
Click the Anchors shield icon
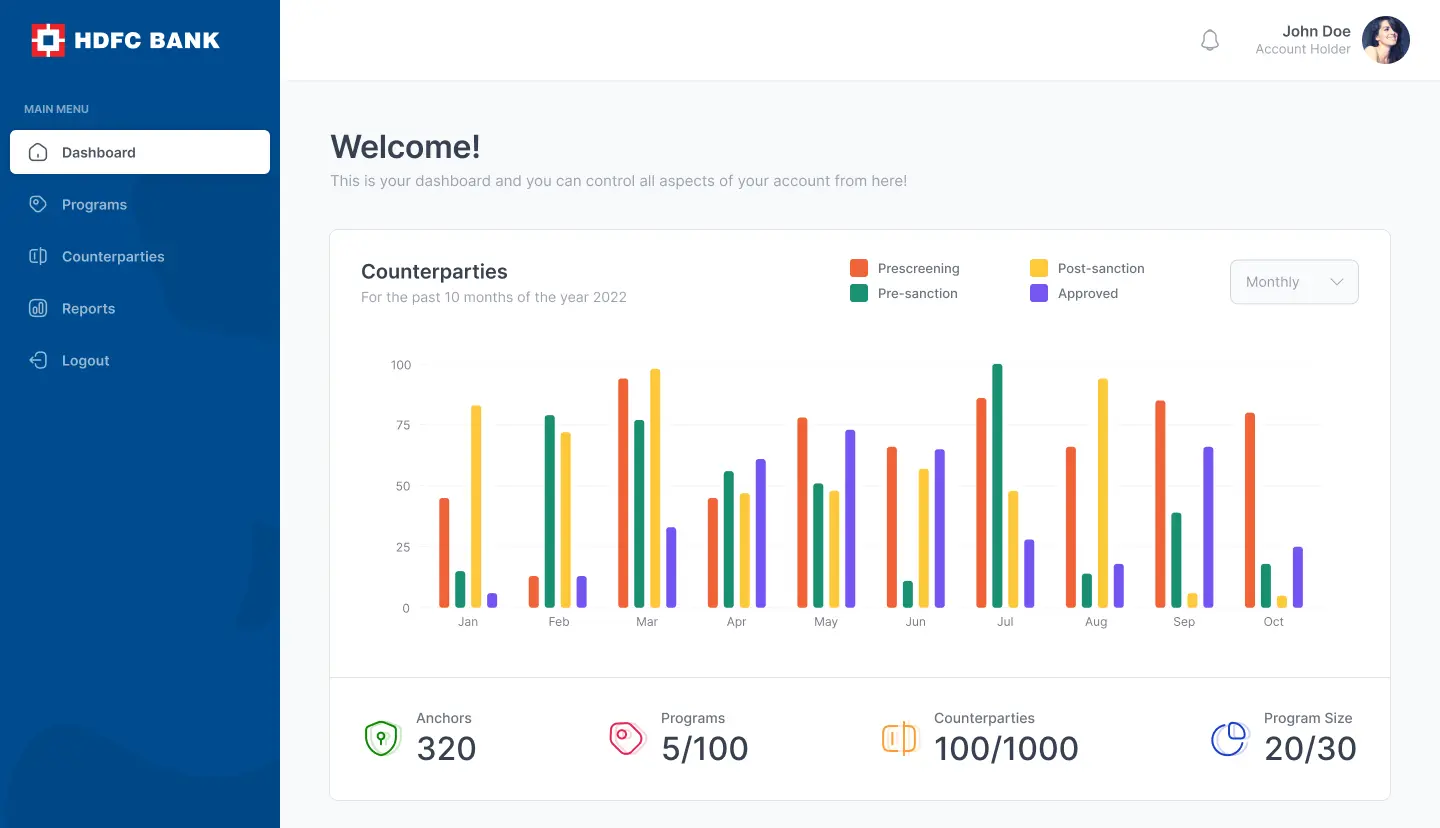pyautogui.click(x=381, y=738)
